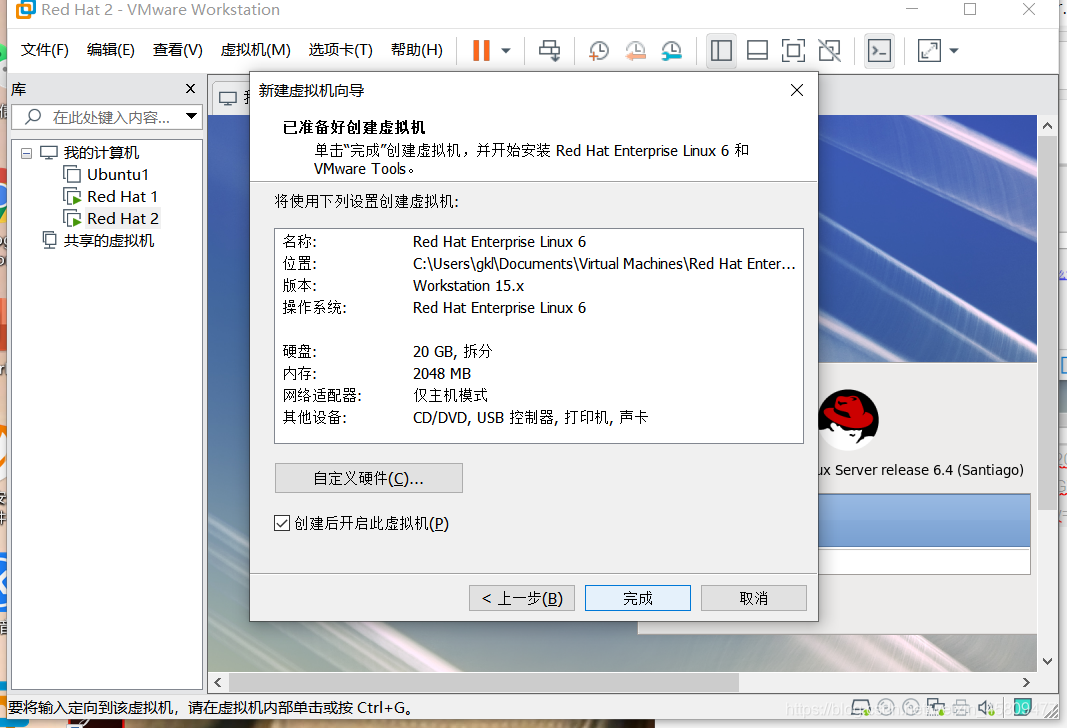The height and width of the screenshot is (728, 1067).
Task: Toggle the library sidebar view icon
Action: click(721, 50)
